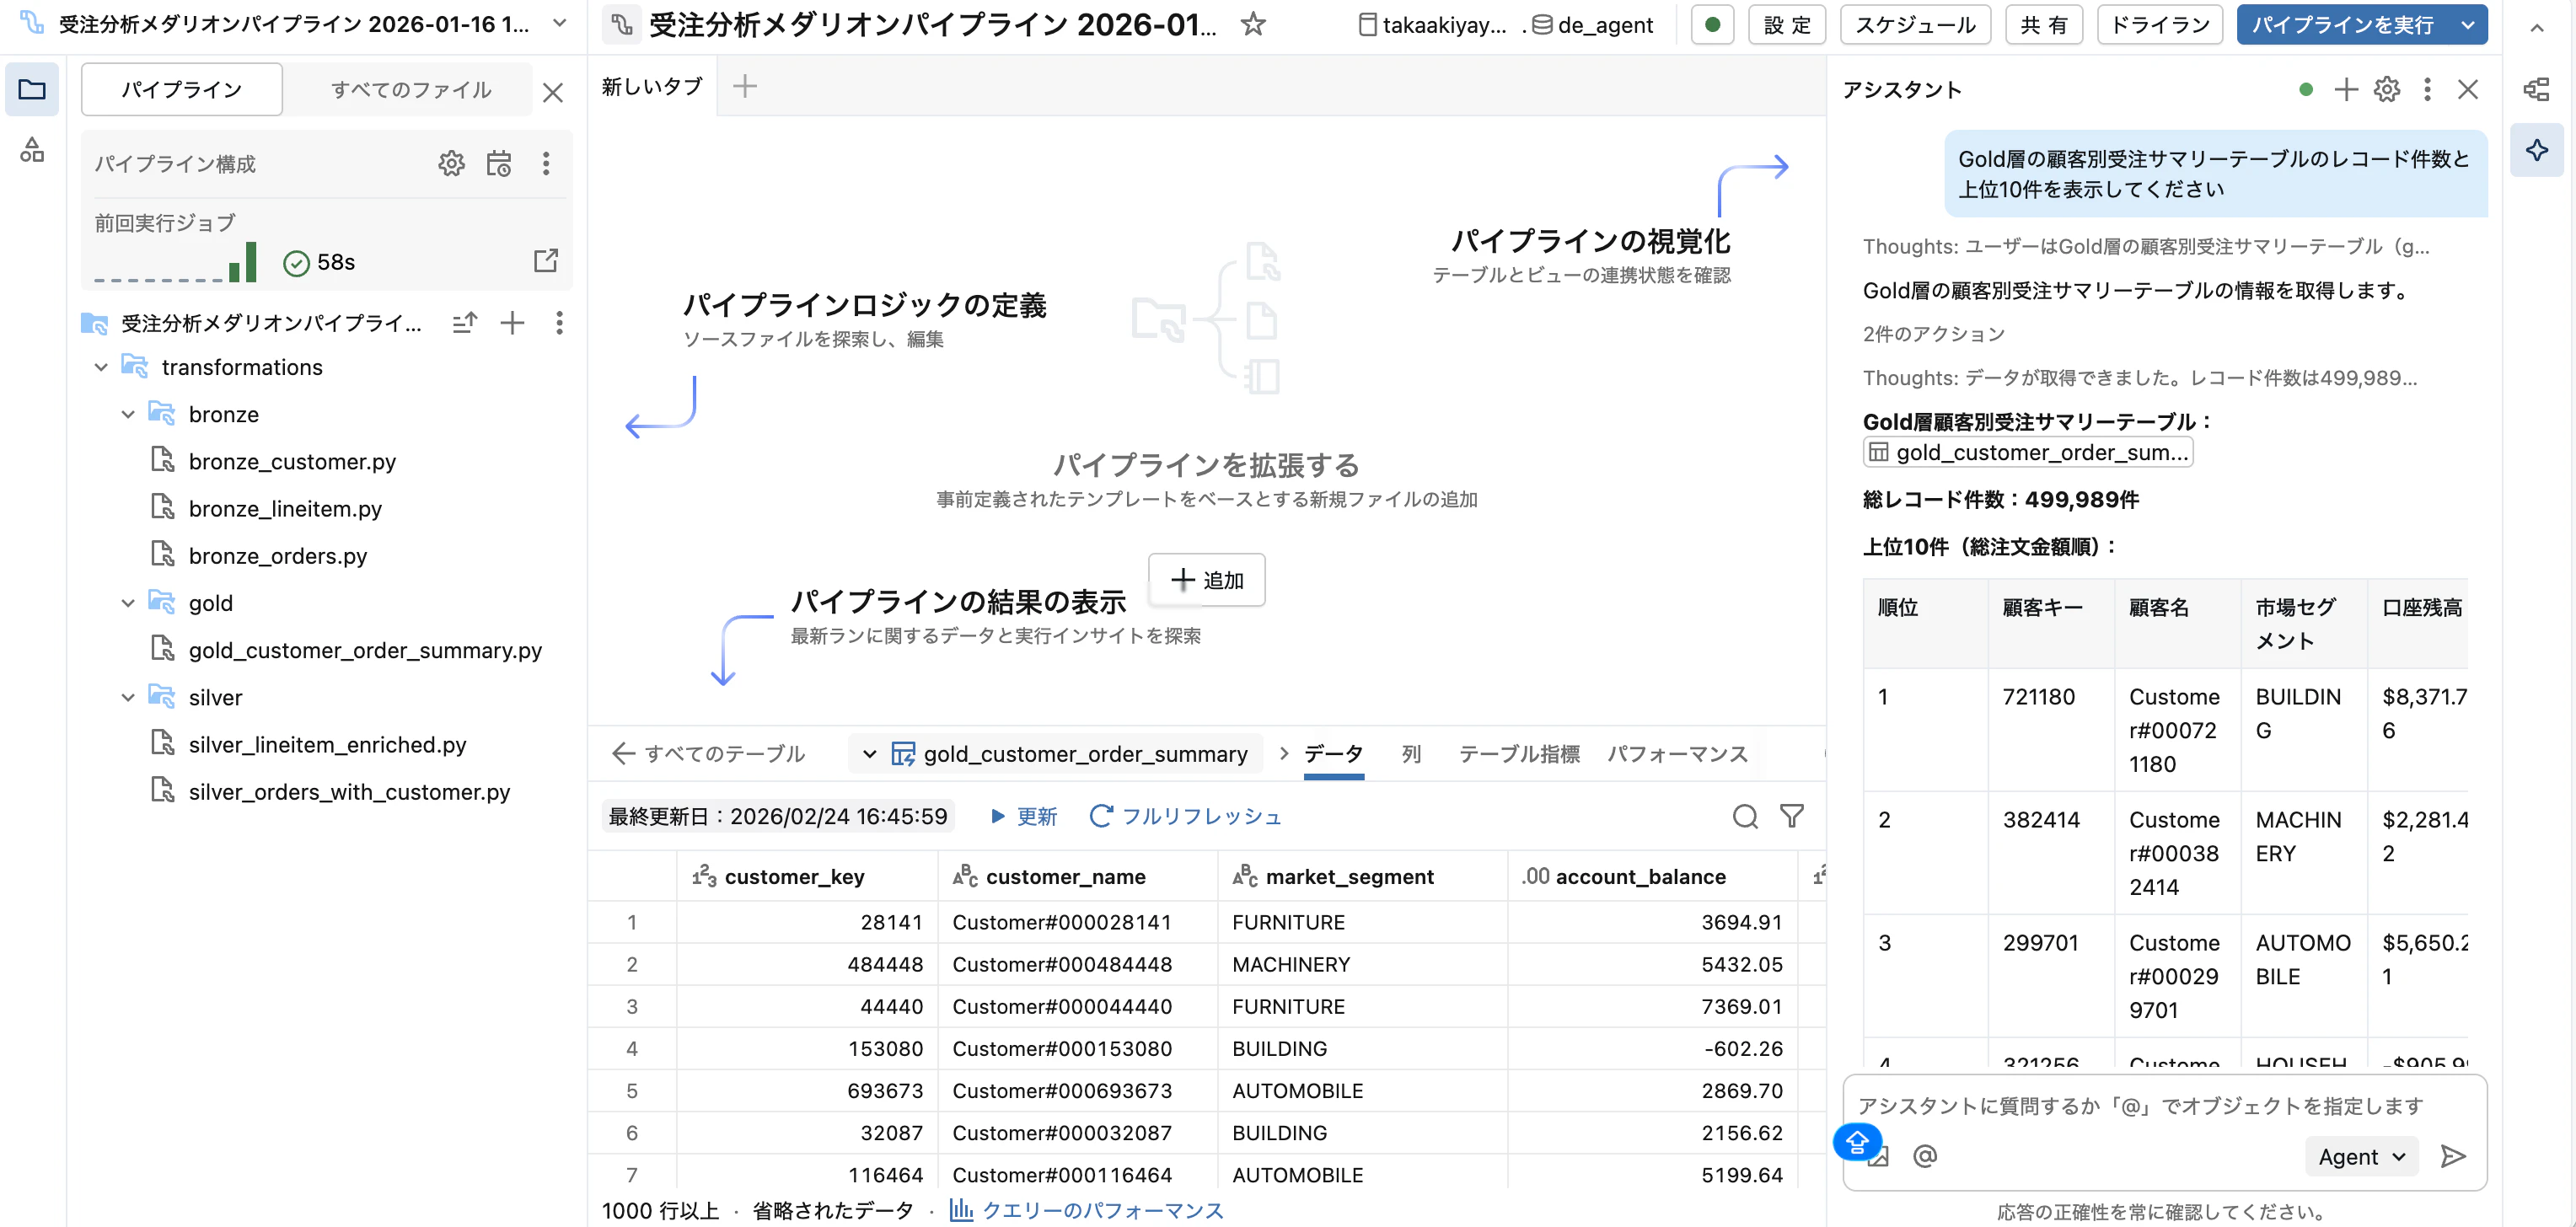The width and height of the screenshot is (2576, 1227).
Task: Expand the パイプラインを実行 dropdown arrow
Action: click(x=2469, y=24)
